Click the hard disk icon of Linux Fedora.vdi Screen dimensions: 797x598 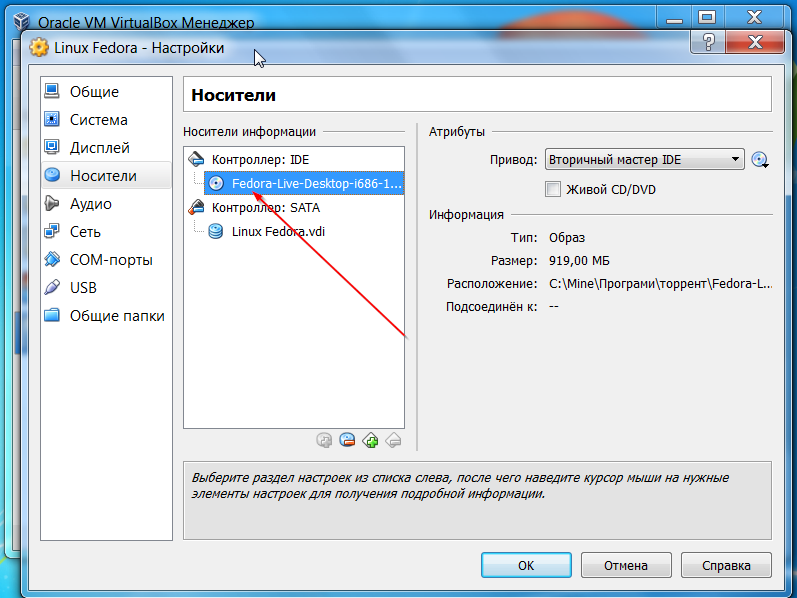click(x=216, y=232)
